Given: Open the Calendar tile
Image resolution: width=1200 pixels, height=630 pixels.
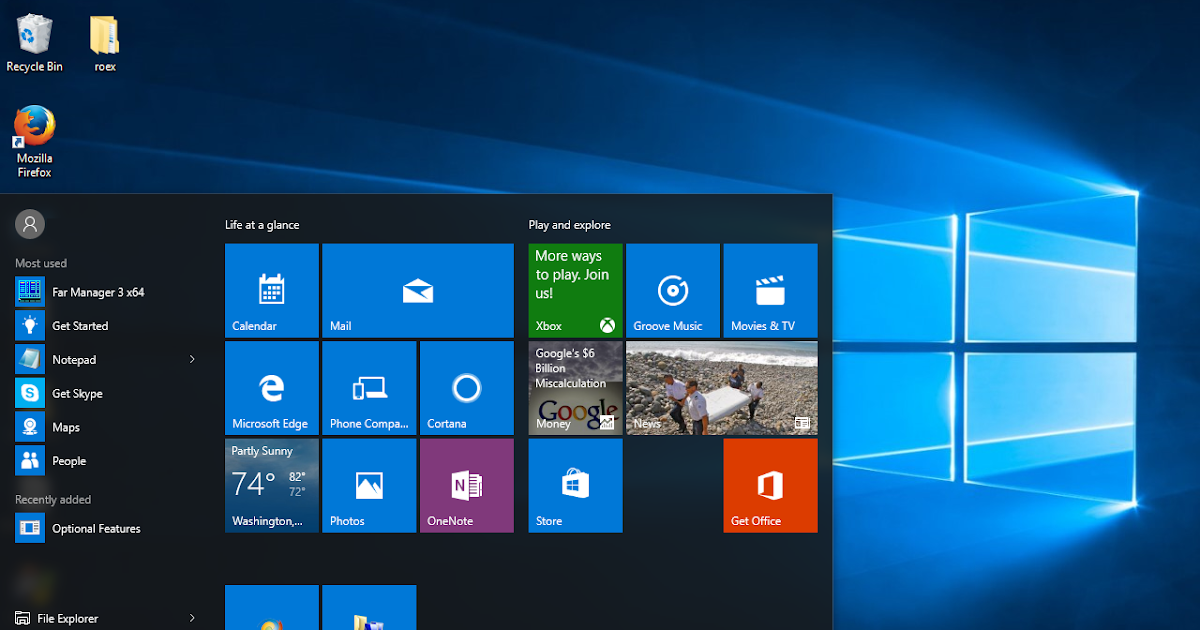Looking at the screenshot, I should click(x=271, y=290).
